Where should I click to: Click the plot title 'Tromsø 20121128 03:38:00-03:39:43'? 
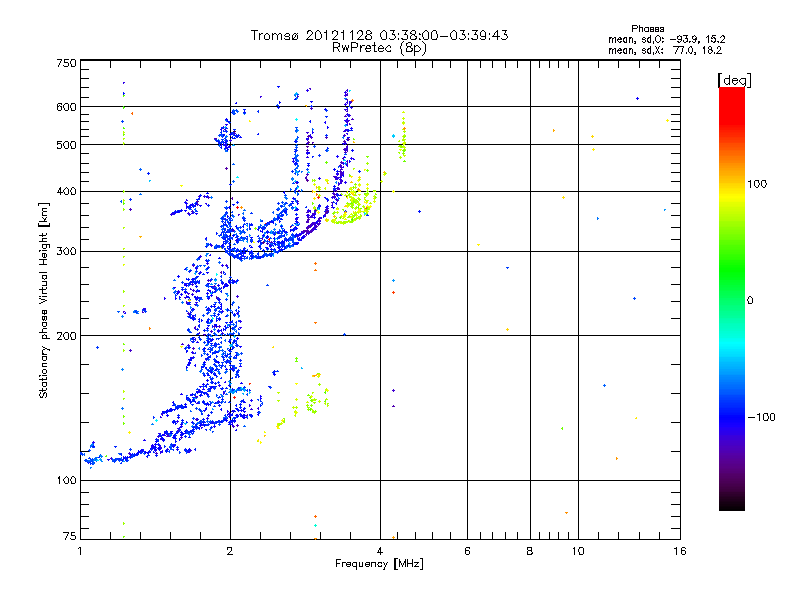pos(380,35)
